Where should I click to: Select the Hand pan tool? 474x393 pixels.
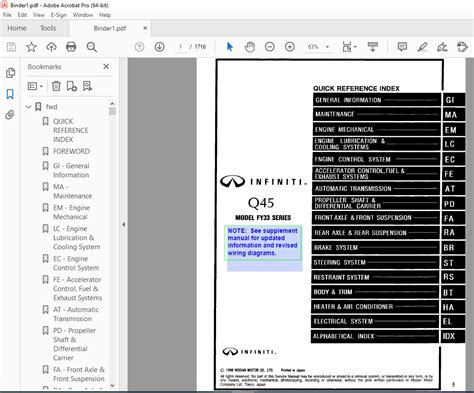click(x=250, y=47)
